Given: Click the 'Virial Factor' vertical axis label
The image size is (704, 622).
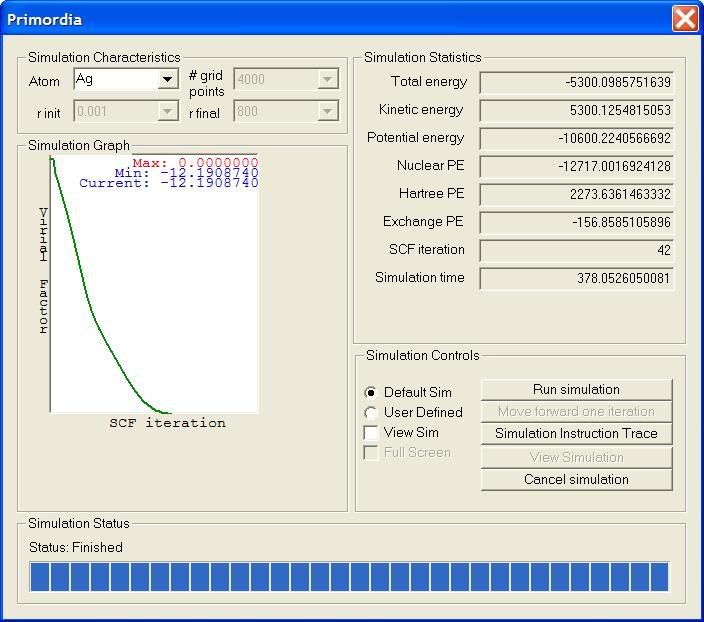Looking at the screenshot, I should click(43, 271).
